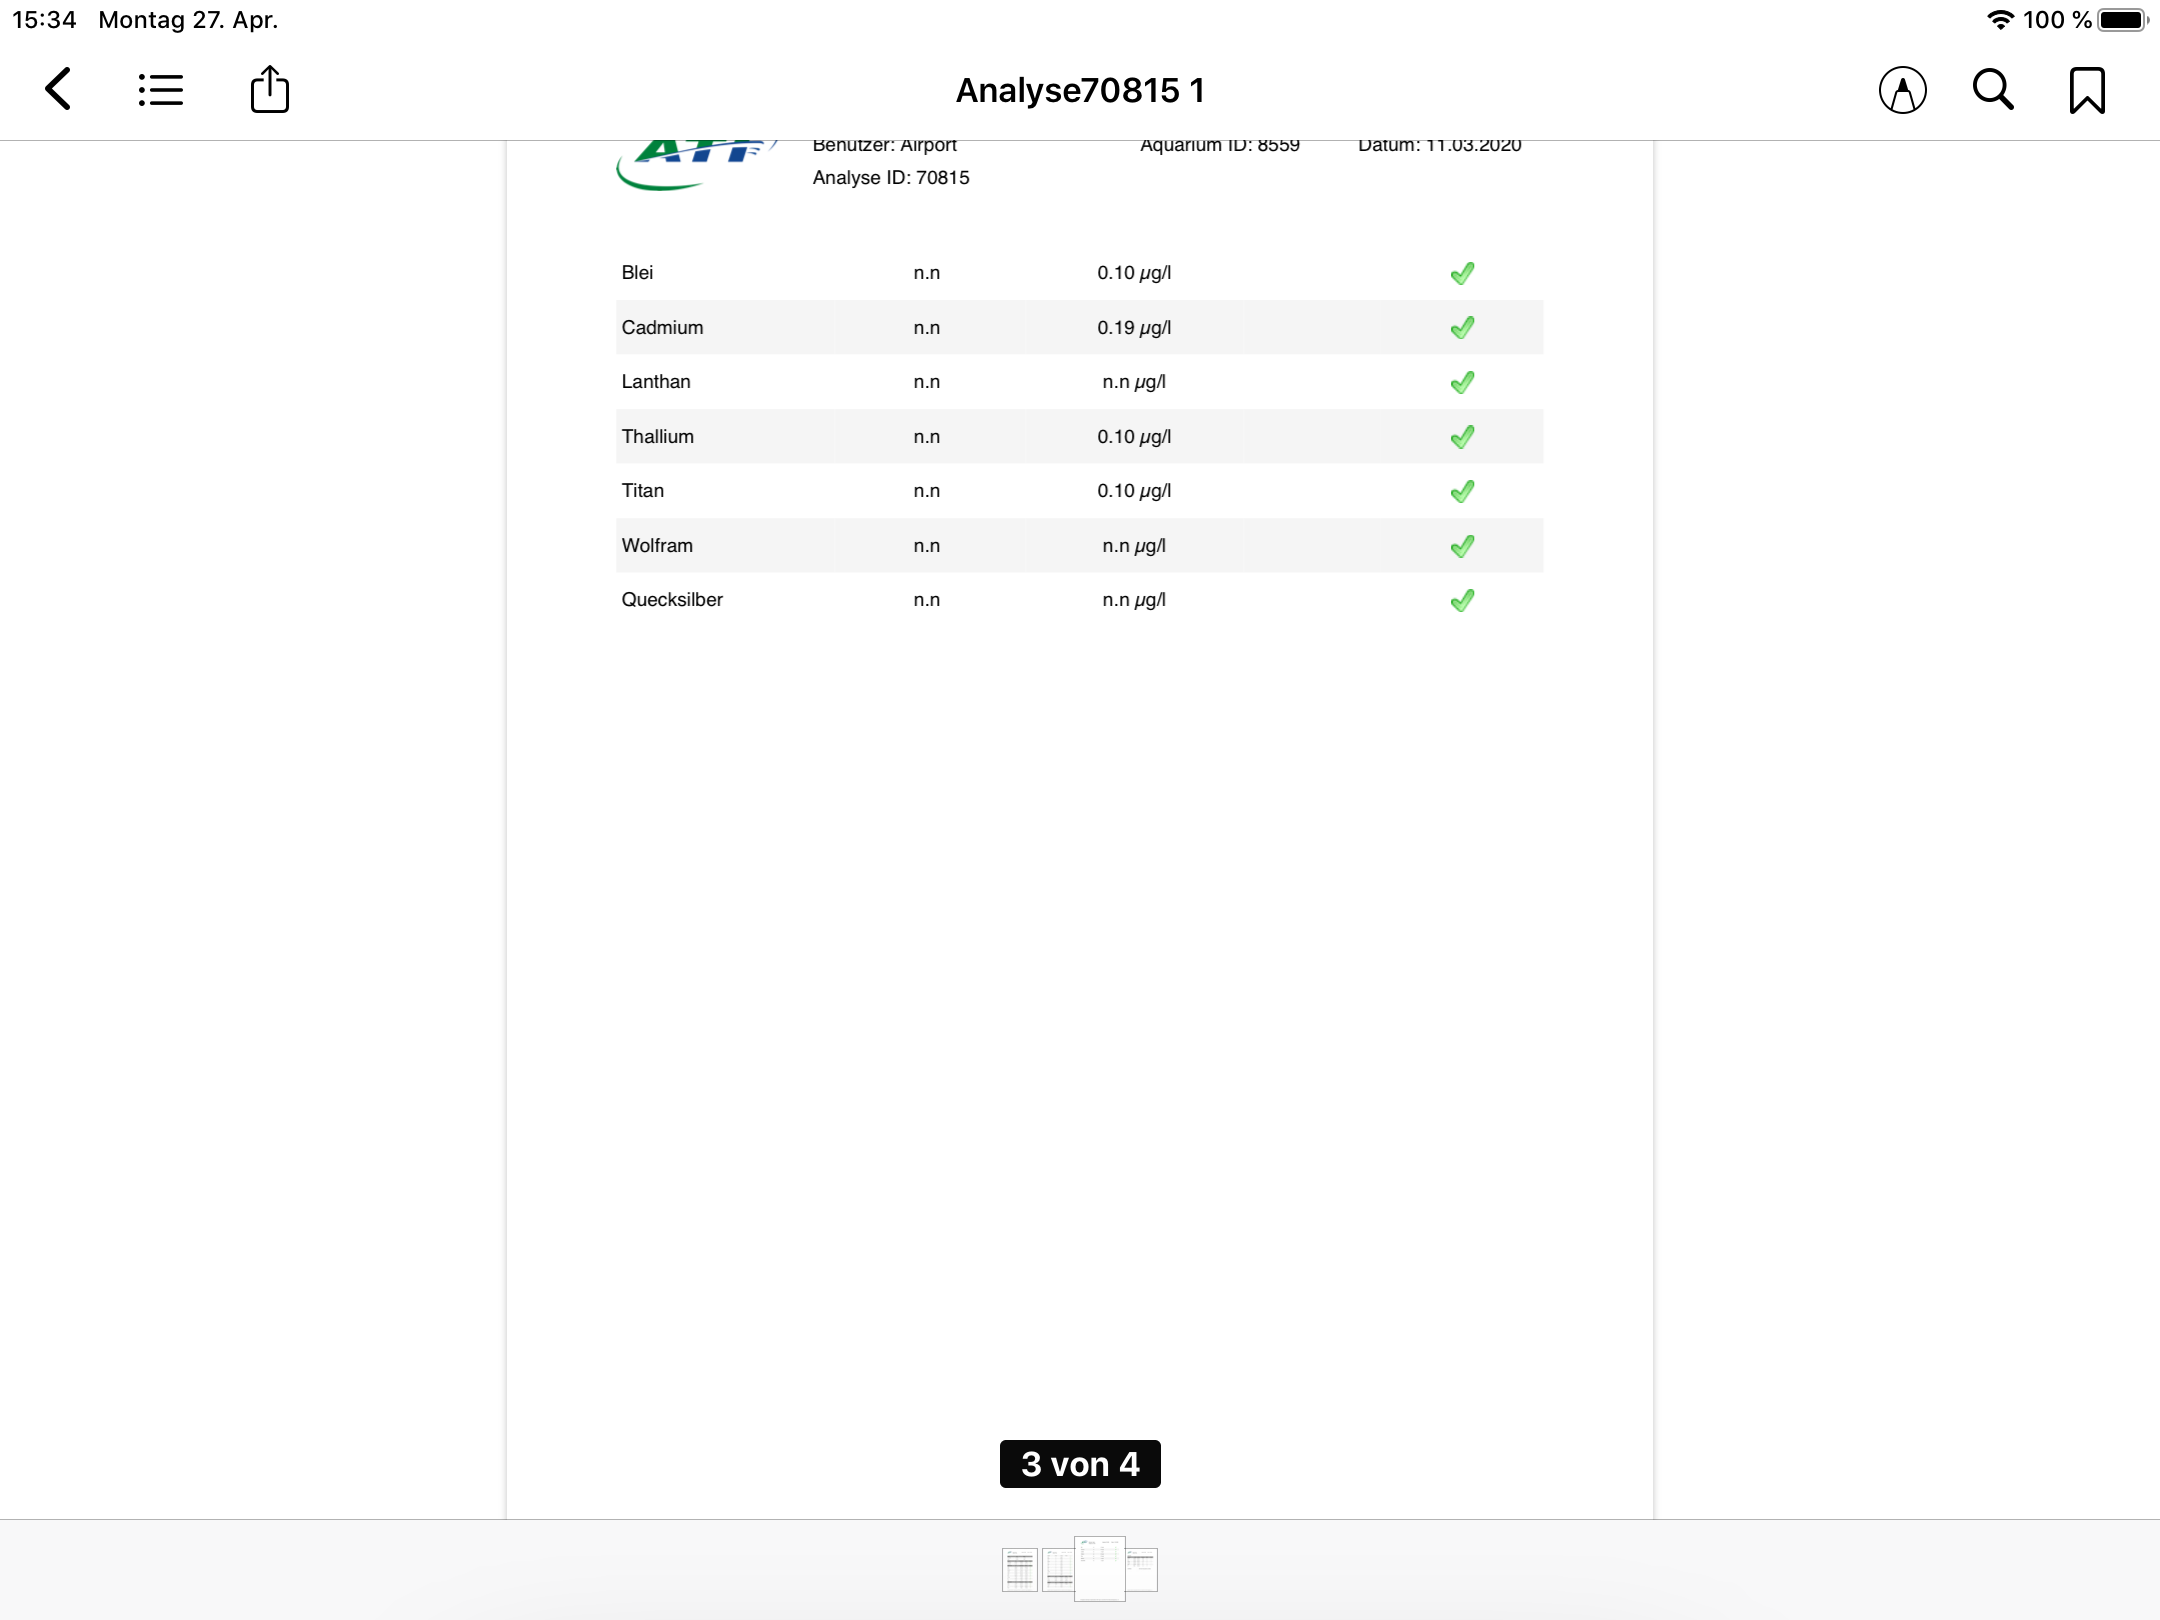This screenshot has width=2160, height=1620.
Task: Tap the Analyse70815 1 document title
Action: click(x=1080, y=90)
